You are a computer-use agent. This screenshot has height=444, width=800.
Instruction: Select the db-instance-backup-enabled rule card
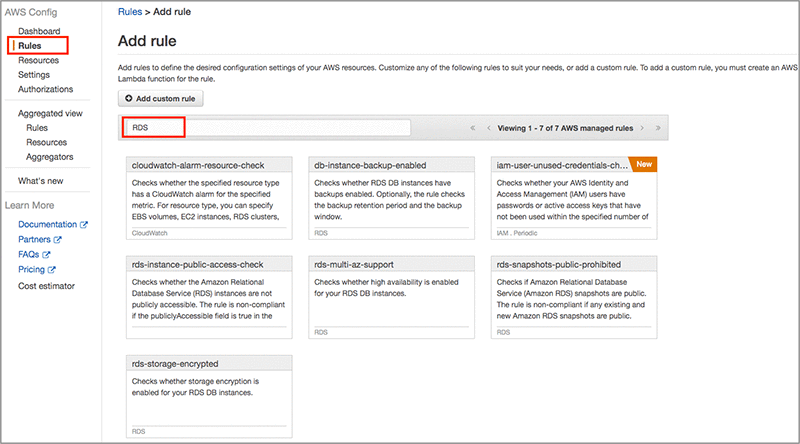click(391, 198)
